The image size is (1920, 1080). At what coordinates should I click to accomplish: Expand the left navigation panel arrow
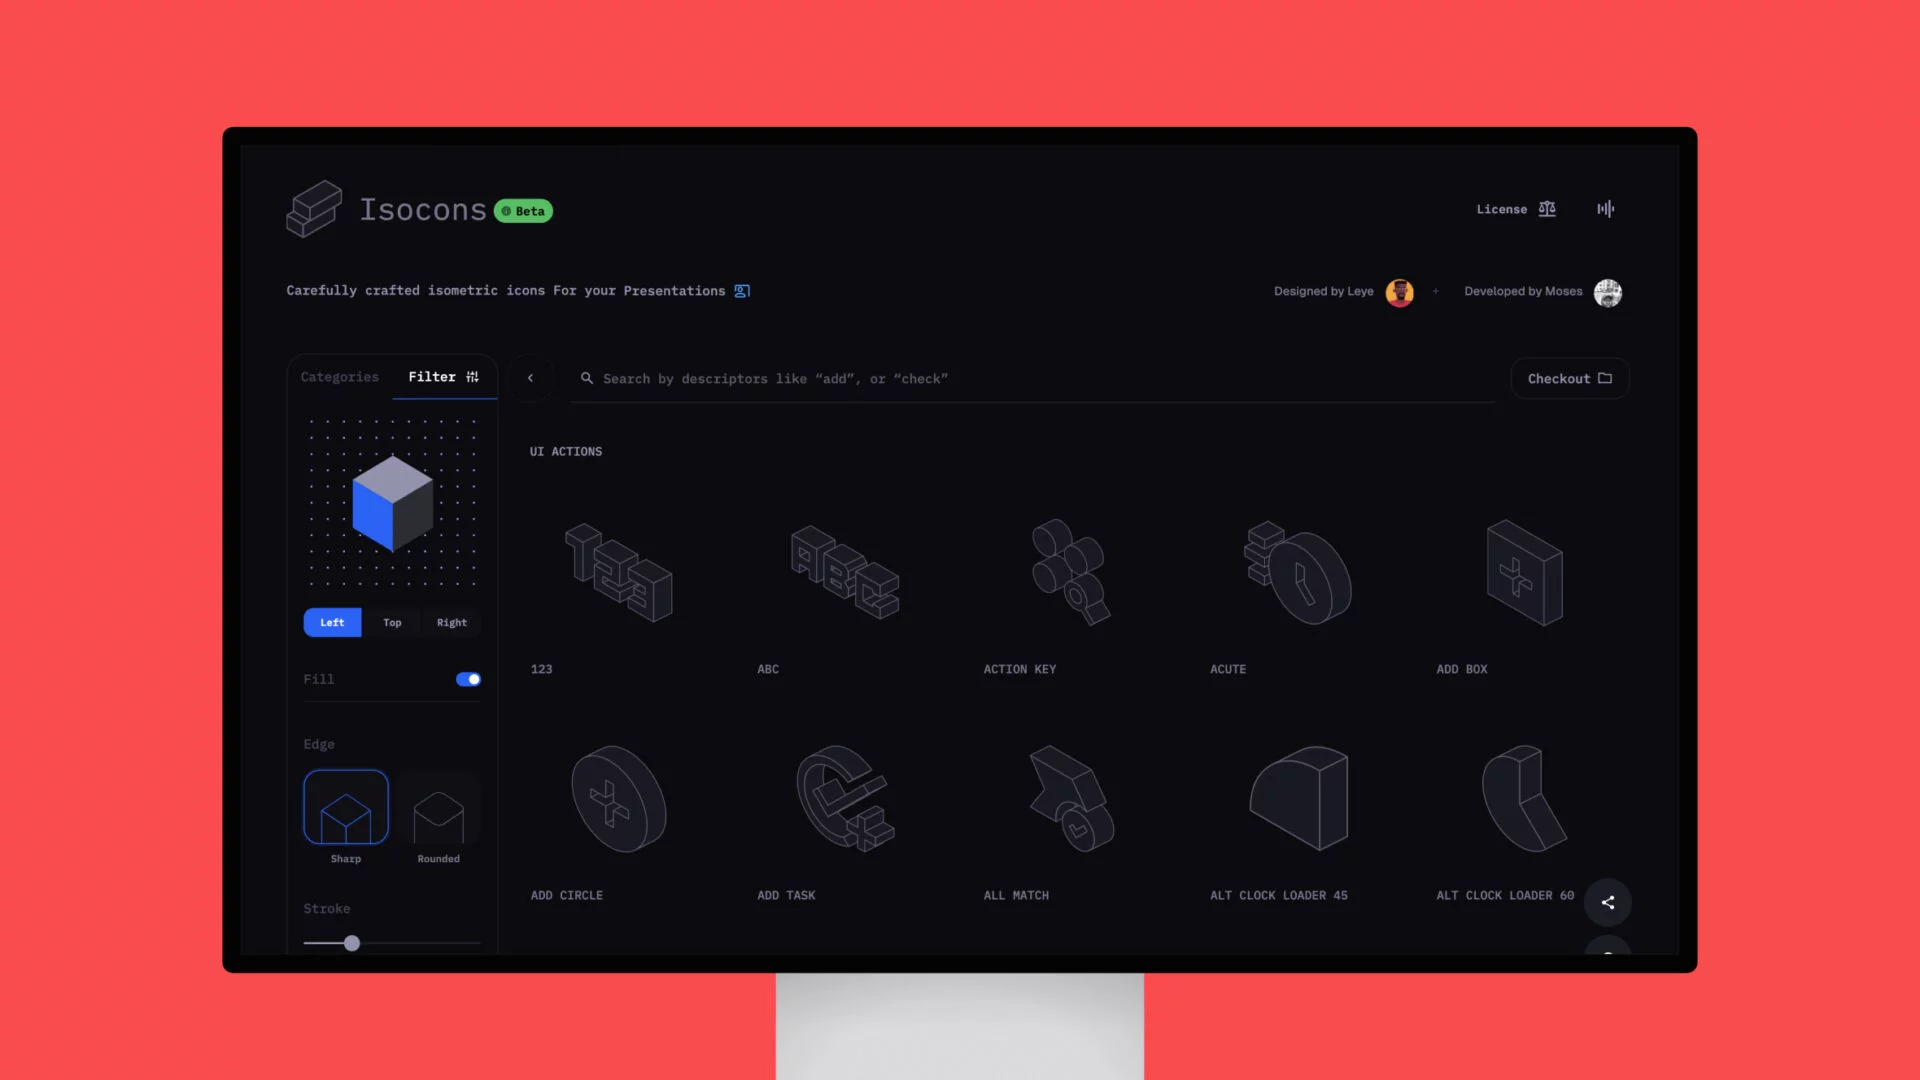click(x=530, y=378)
